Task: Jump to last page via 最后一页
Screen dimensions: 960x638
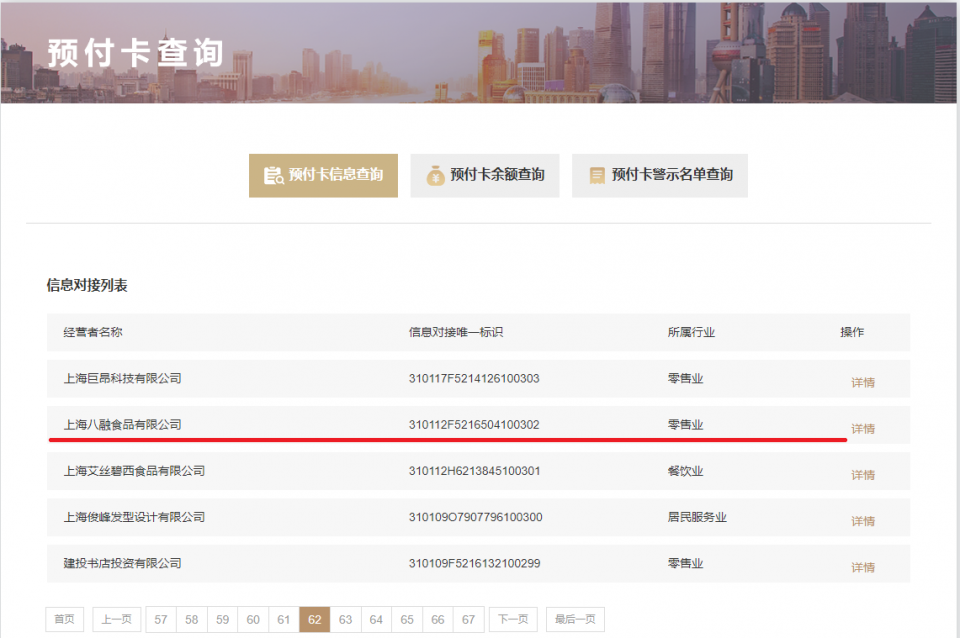Action: pyautogui.click(x=575, y=619)
